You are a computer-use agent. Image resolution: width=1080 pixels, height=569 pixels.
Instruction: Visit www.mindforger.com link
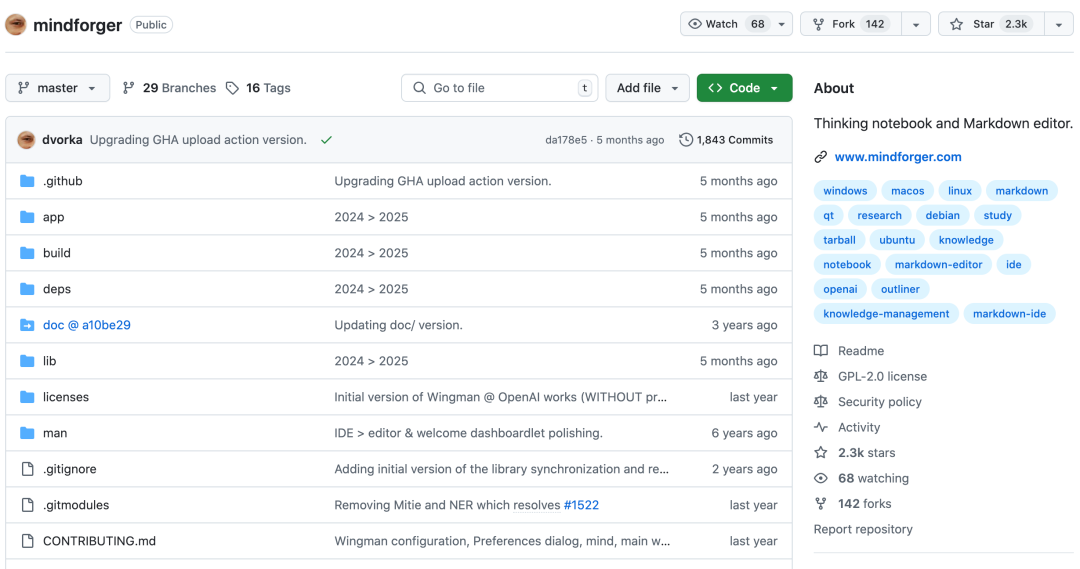click(x=897, y=157)
